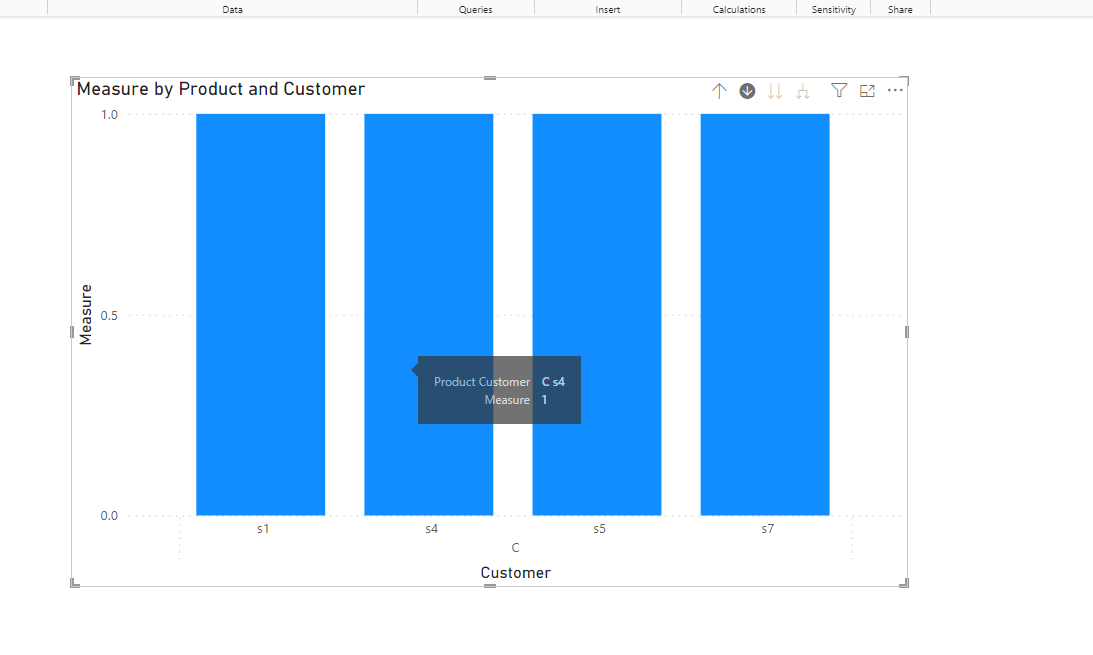Click the chart title Measure by Product and Customer
The width and height of the screenshot is (1093, 655).
(221, 89)
